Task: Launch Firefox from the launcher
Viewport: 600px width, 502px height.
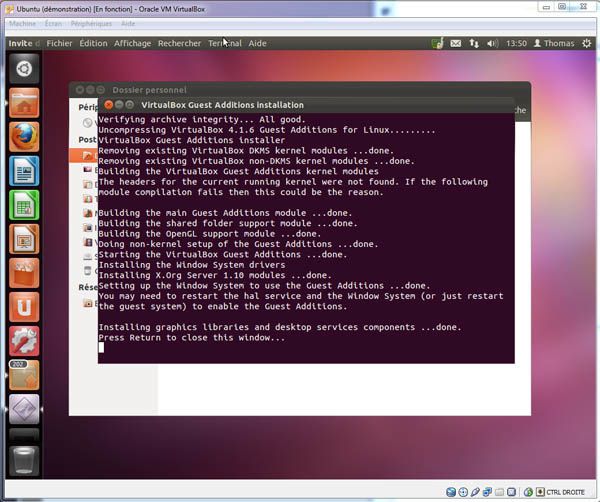Action: tap(24, 137)
